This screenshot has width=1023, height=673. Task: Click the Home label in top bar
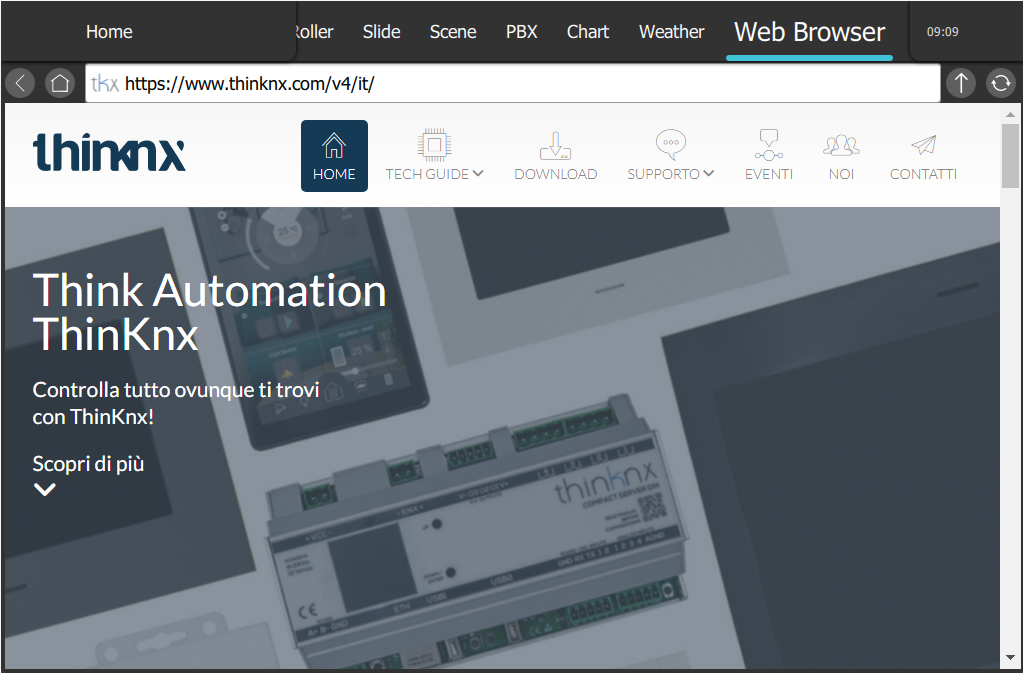[x=109, y=32]
